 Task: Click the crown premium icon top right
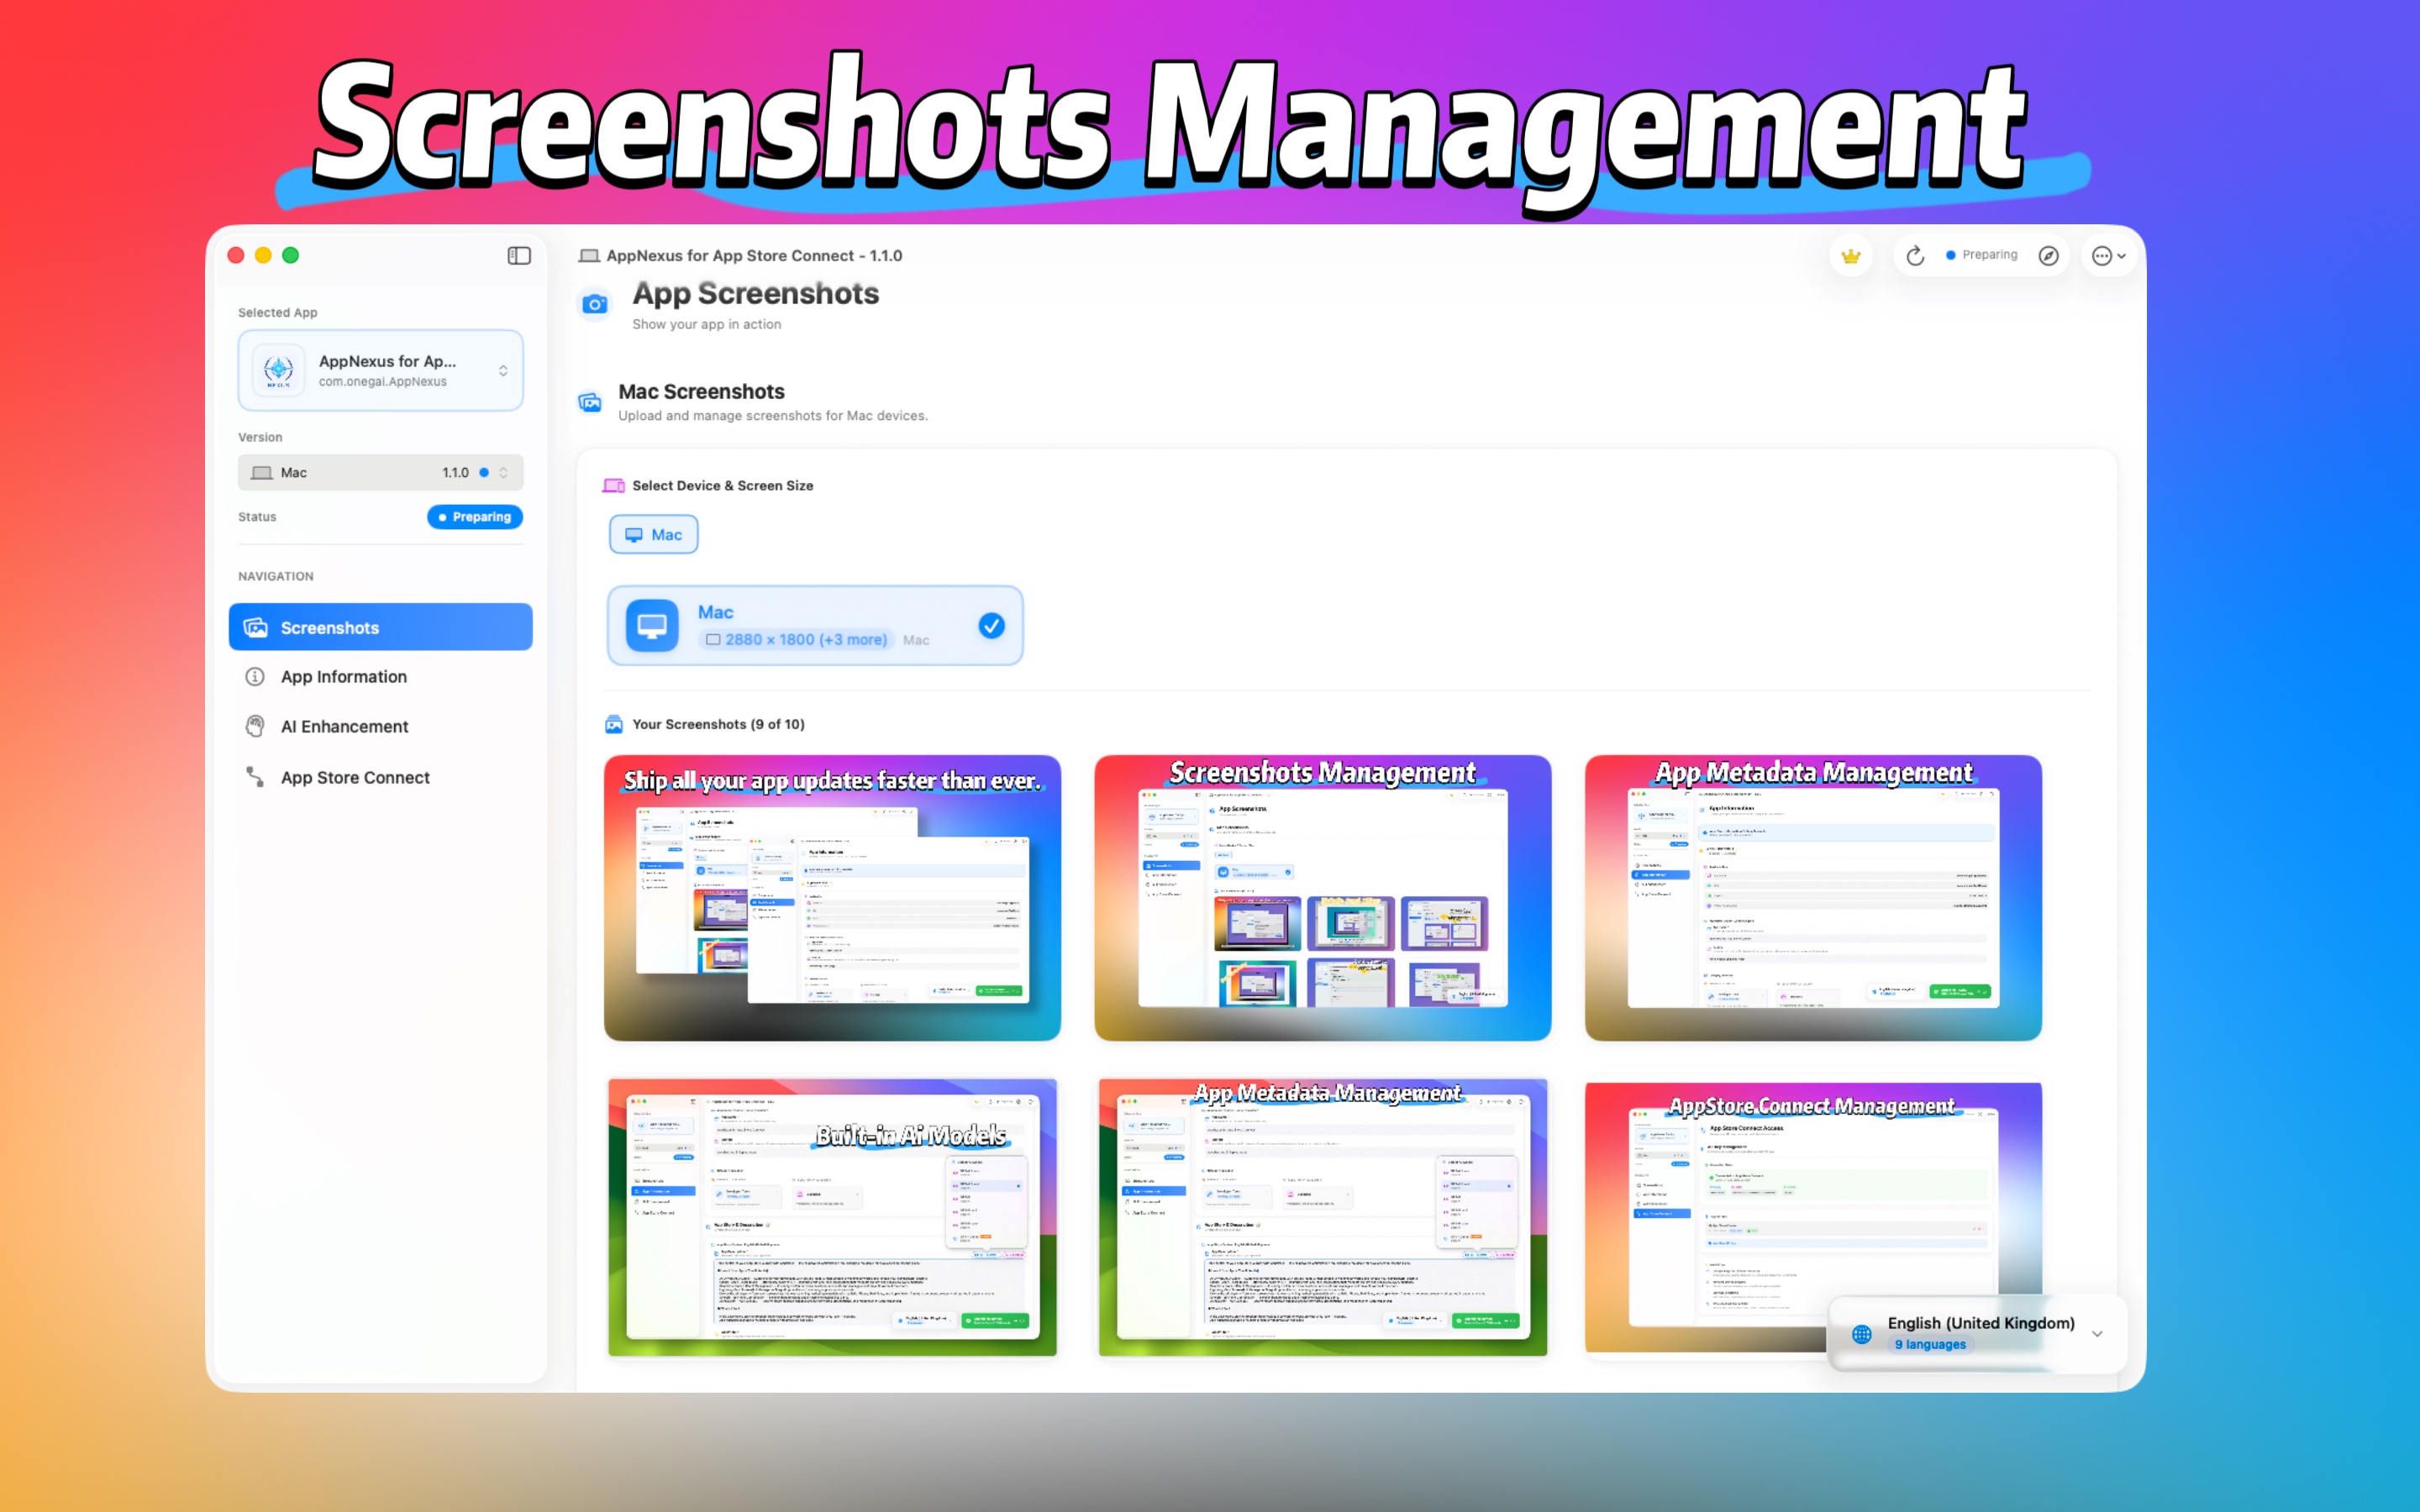1851,255
